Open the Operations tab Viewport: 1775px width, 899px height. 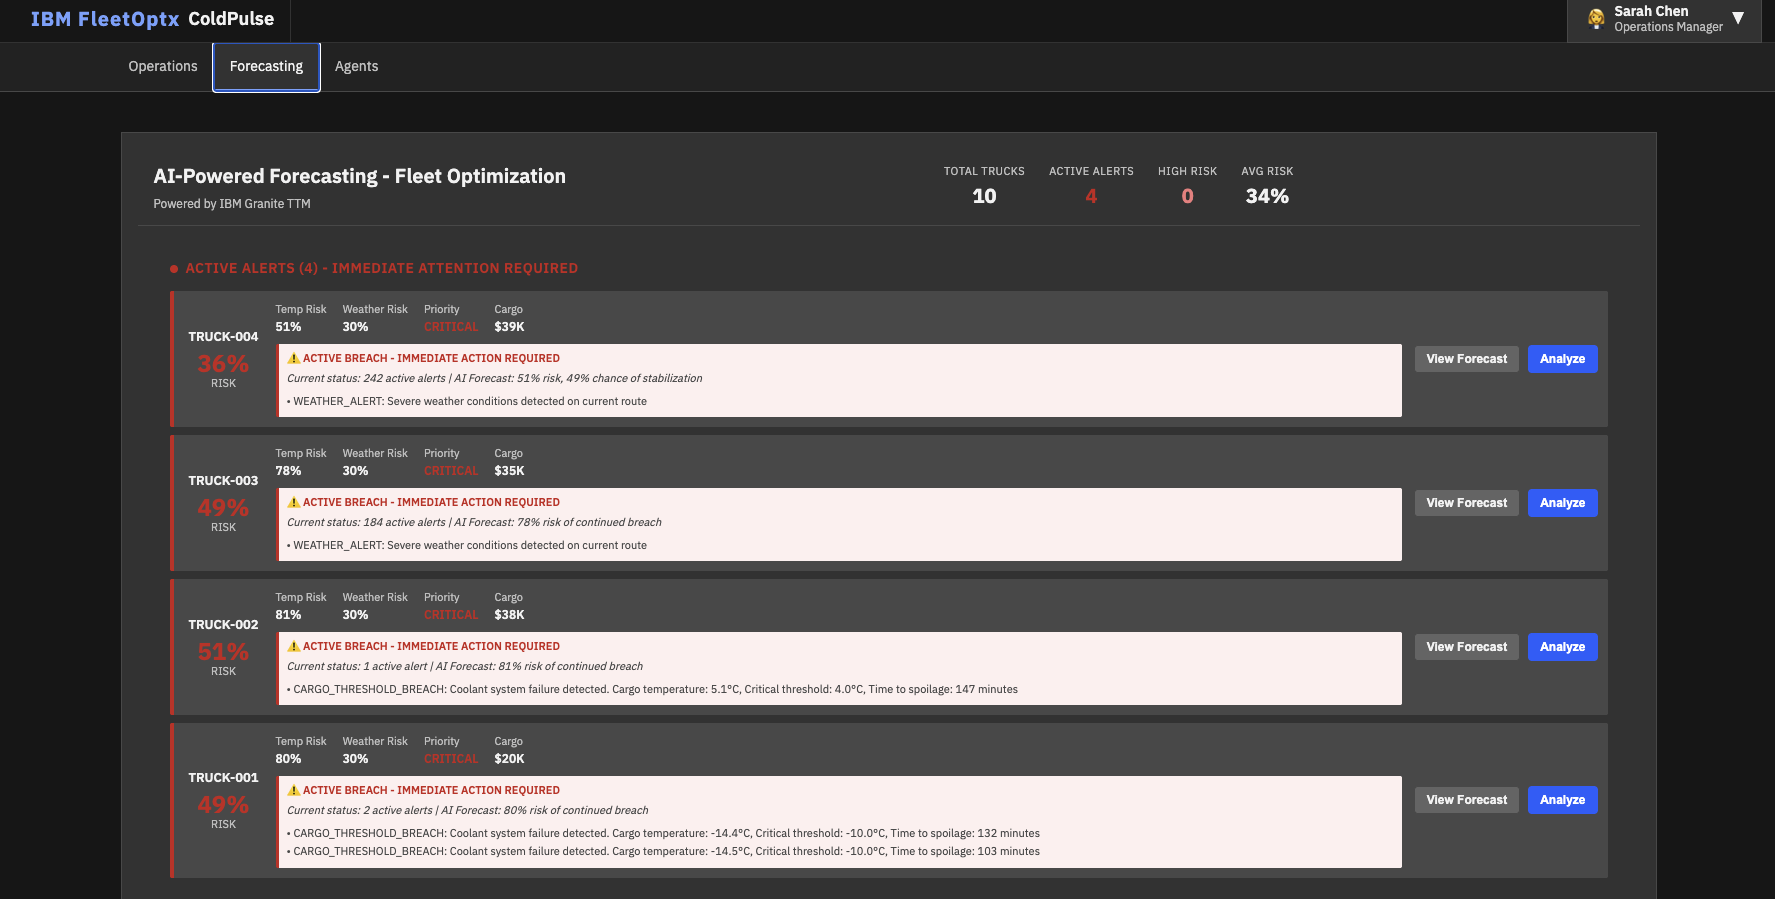163,66
